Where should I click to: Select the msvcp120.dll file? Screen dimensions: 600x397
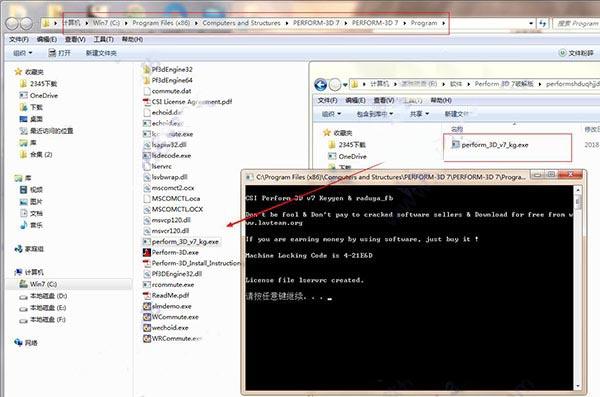coord(166,220)
